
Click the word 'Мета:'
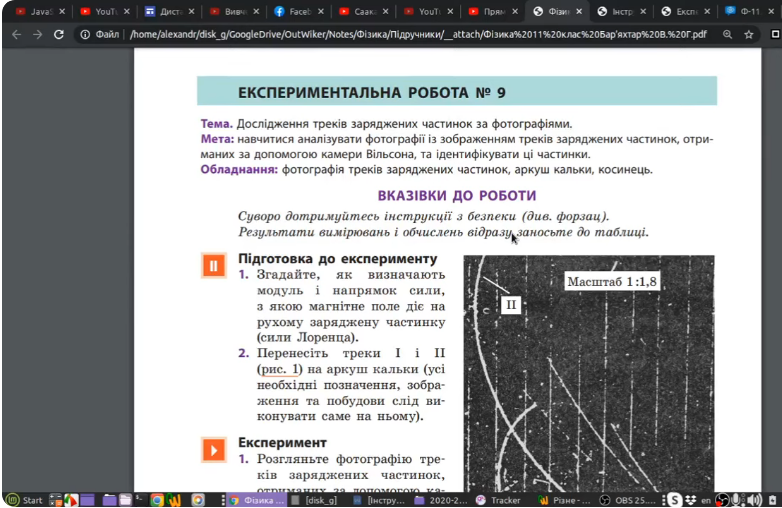[x=217, y=139]
